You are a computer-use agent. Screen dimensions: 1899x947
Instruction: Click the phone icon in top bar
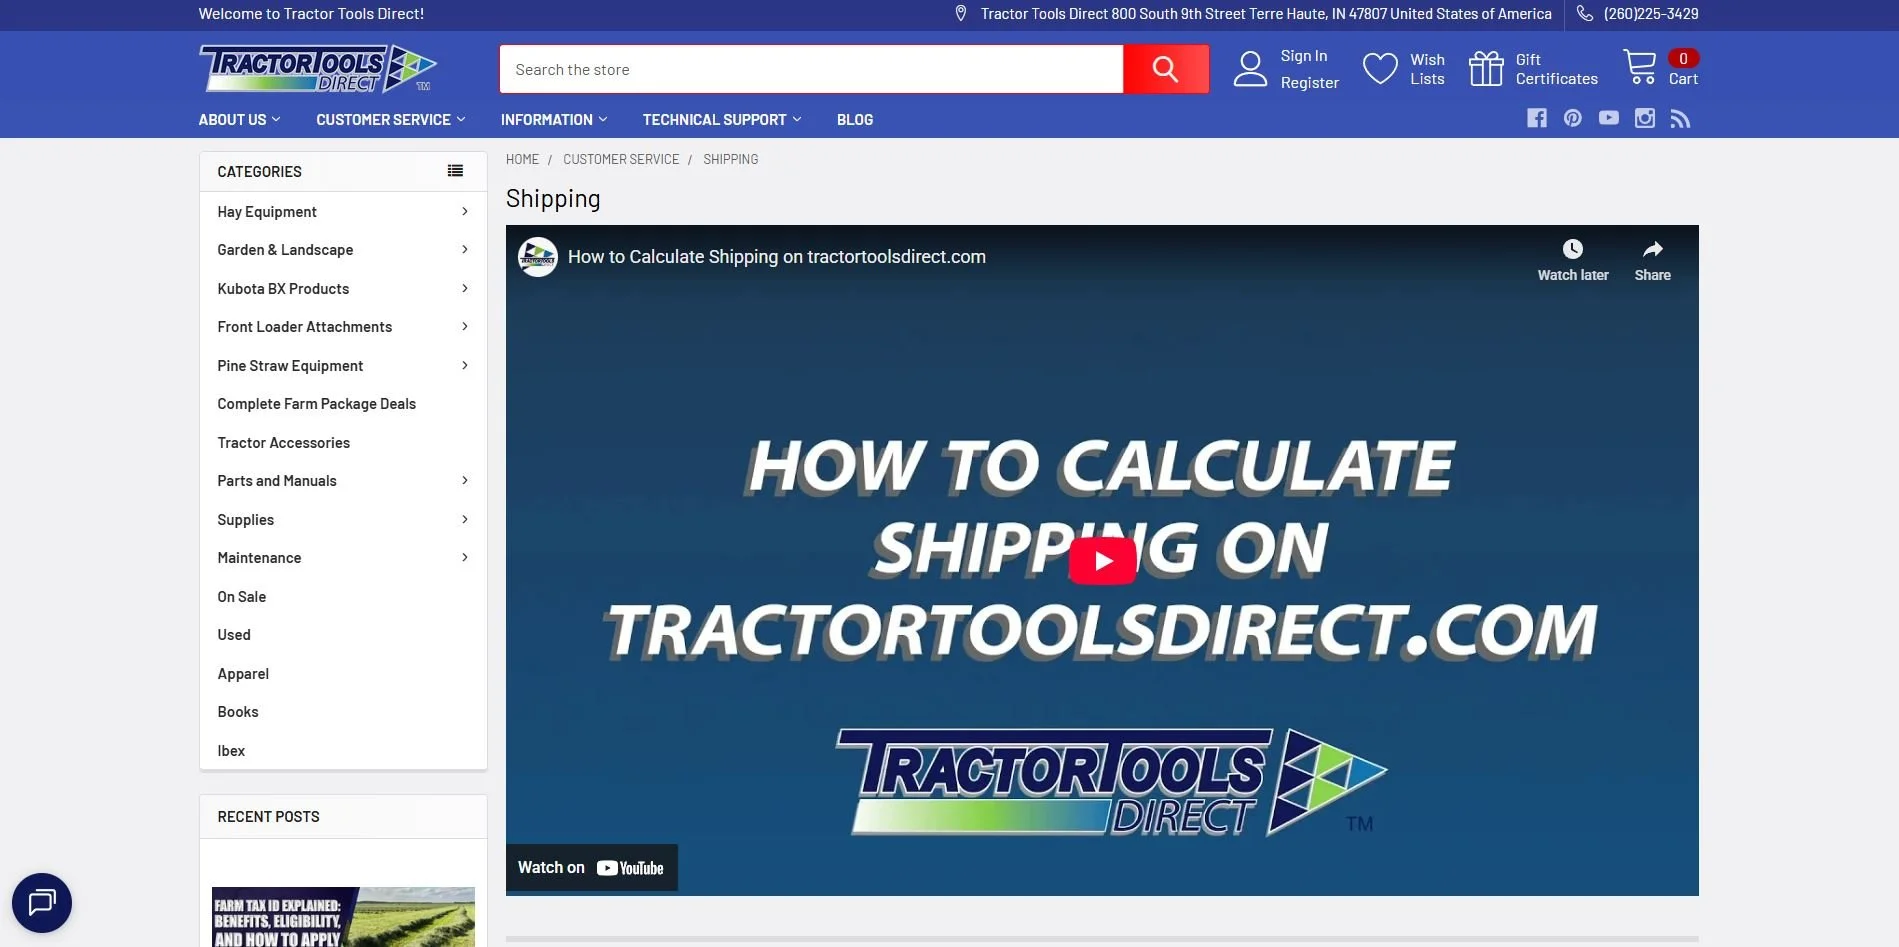click(x=1585, y=14)
